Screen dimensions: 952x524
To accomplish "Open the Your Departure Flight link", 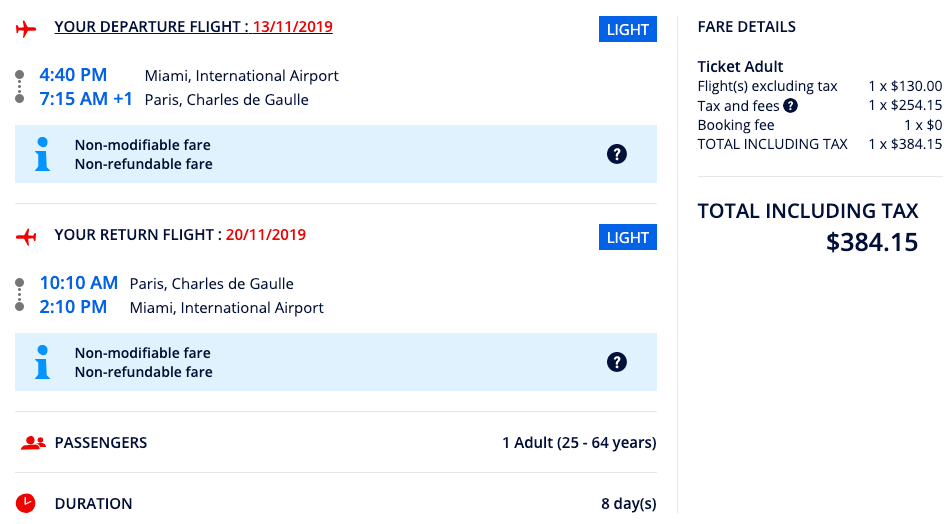I will [150, 27].
